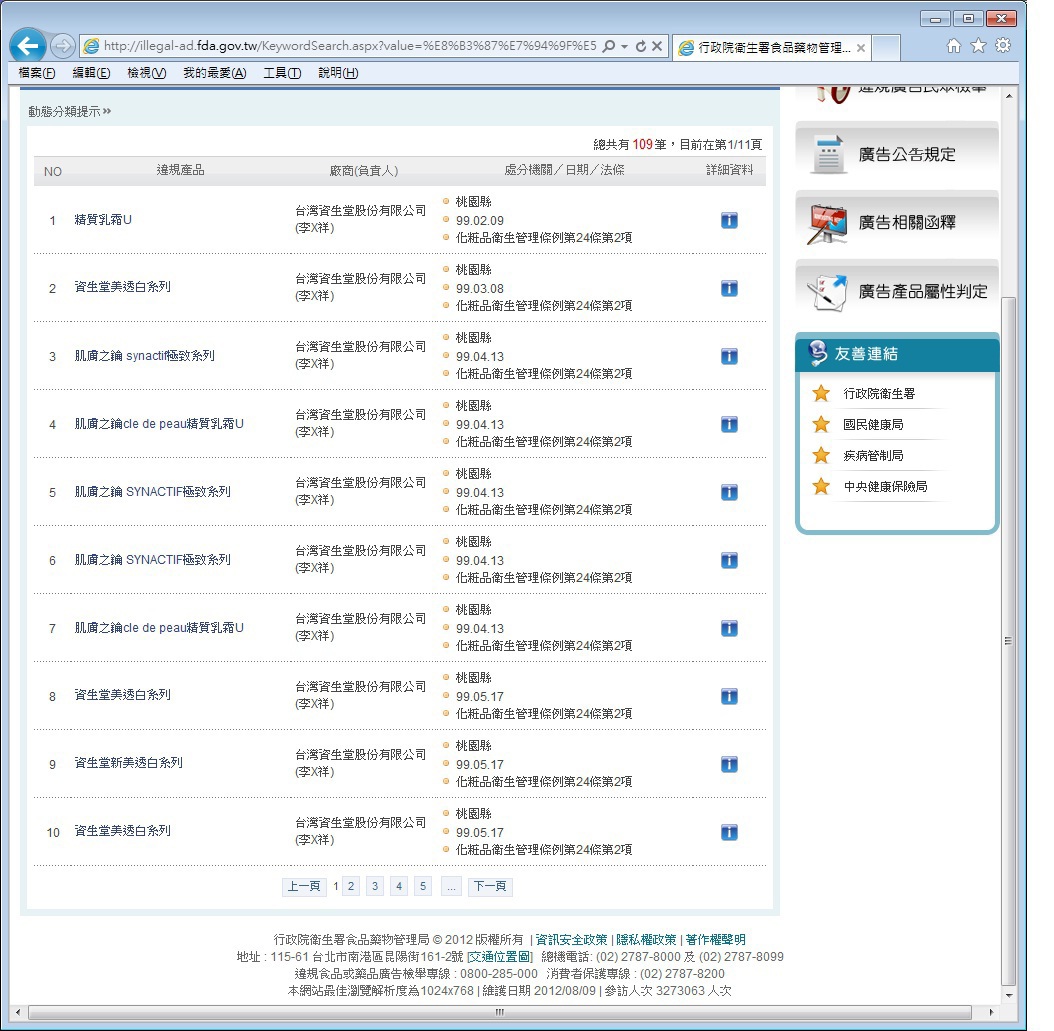Open detail icon for row 1 精質乳霜U

click(x=729, y=220)
